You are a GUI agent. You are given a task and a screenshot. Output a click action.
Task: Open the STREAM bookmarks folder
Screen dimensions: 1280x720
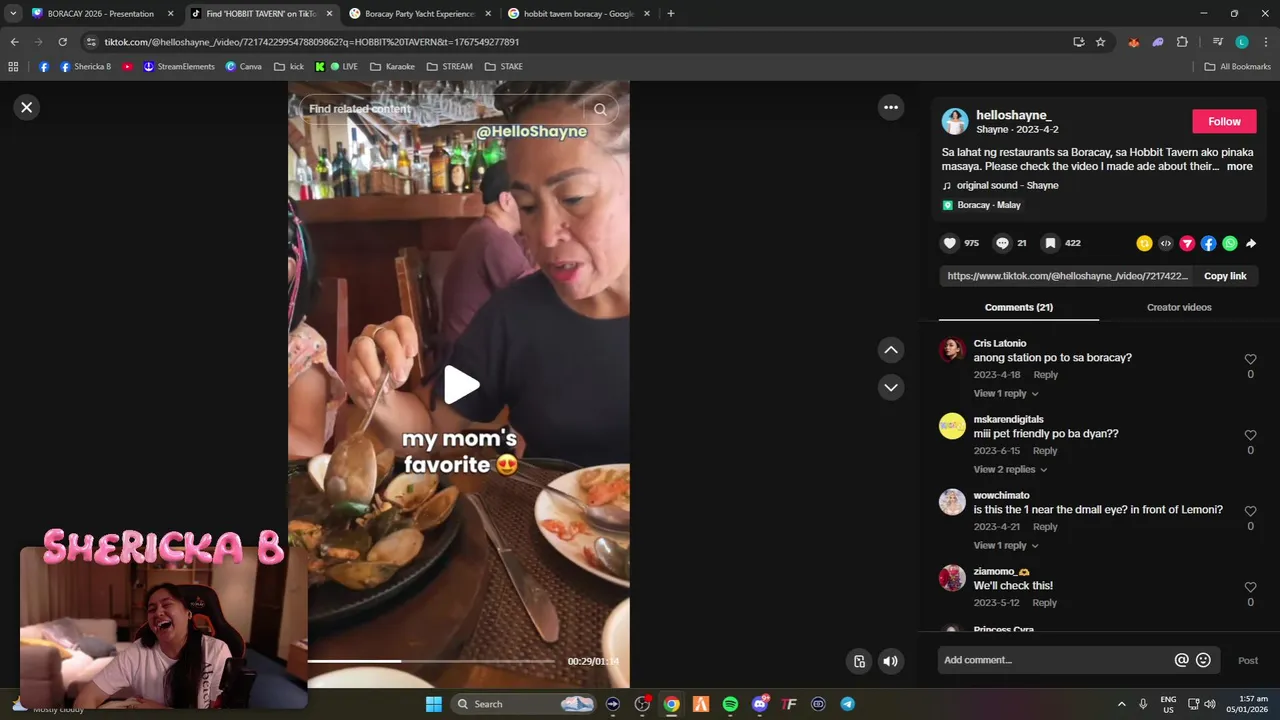click(x=449, y=67)
